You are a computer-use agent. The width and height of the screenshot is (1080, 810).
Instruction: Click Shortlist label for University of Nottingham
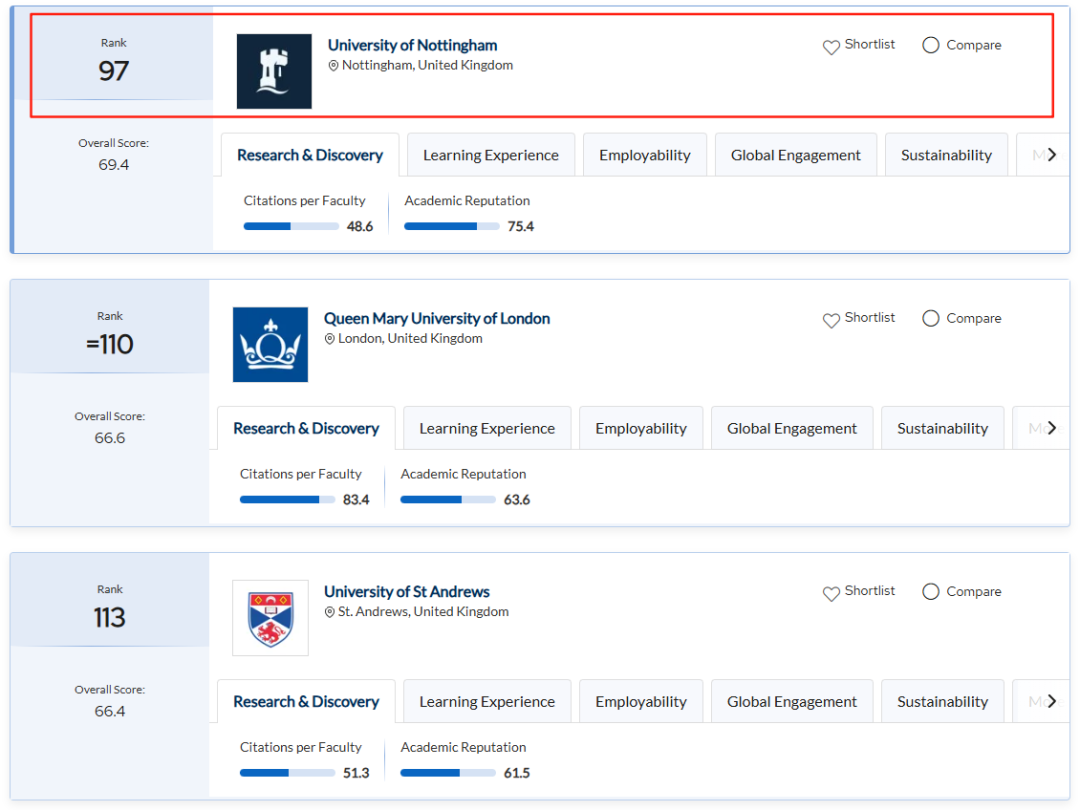click(x=870, y=44)
